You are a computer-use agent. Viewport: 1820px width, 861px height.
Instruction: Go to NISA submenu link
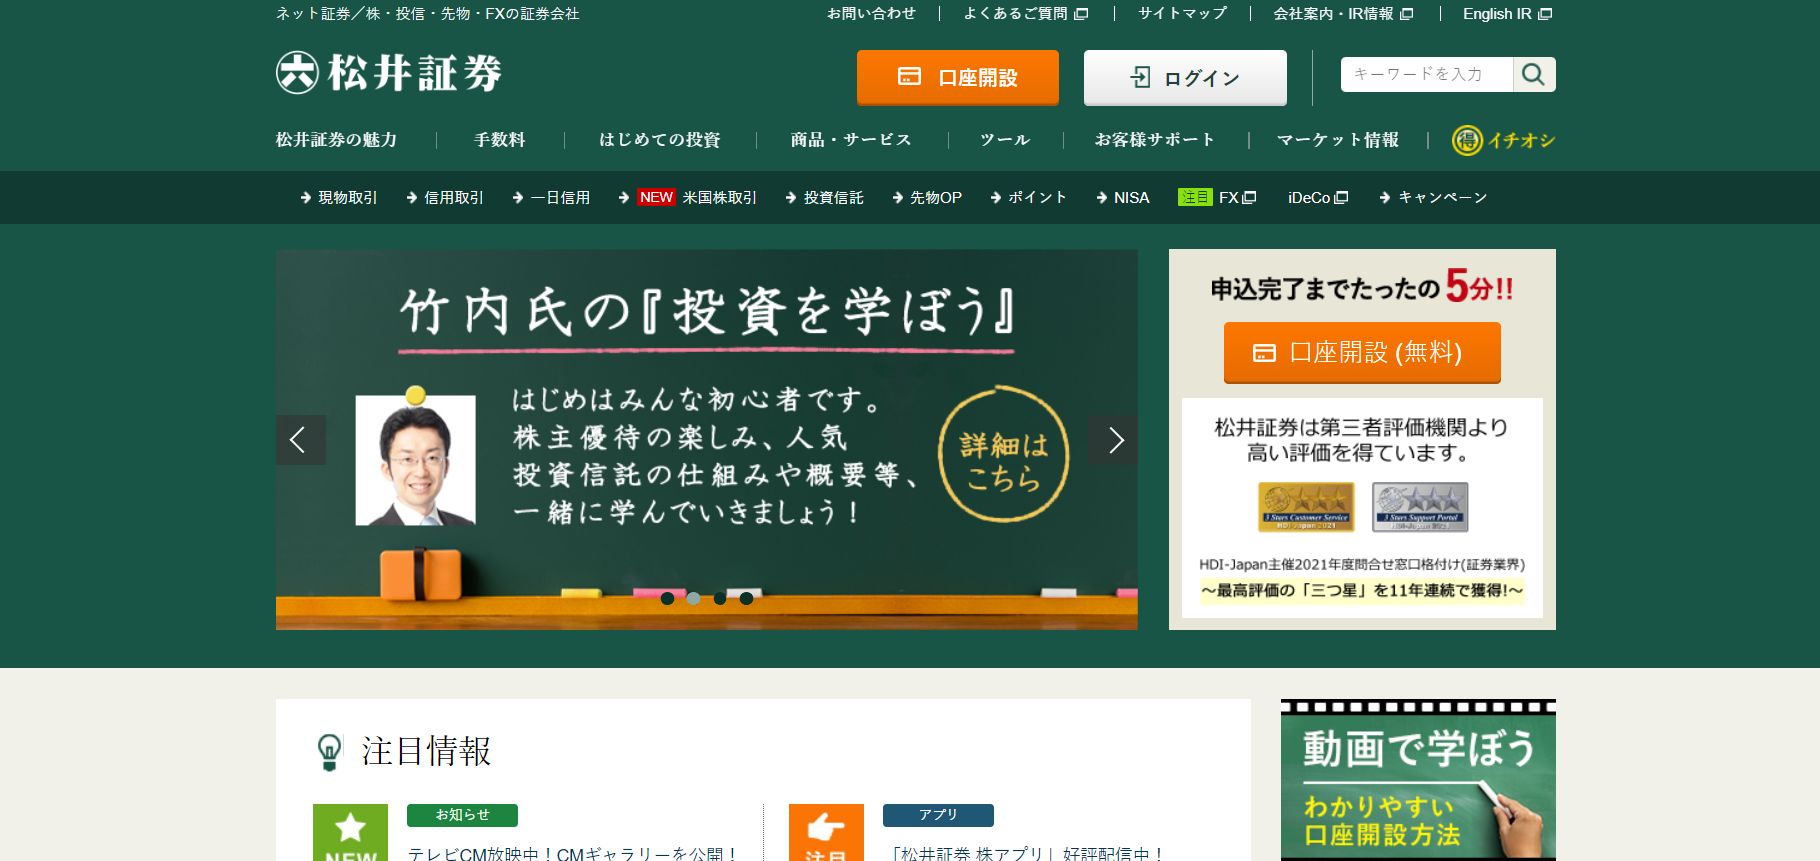[x=1123, y=198]
